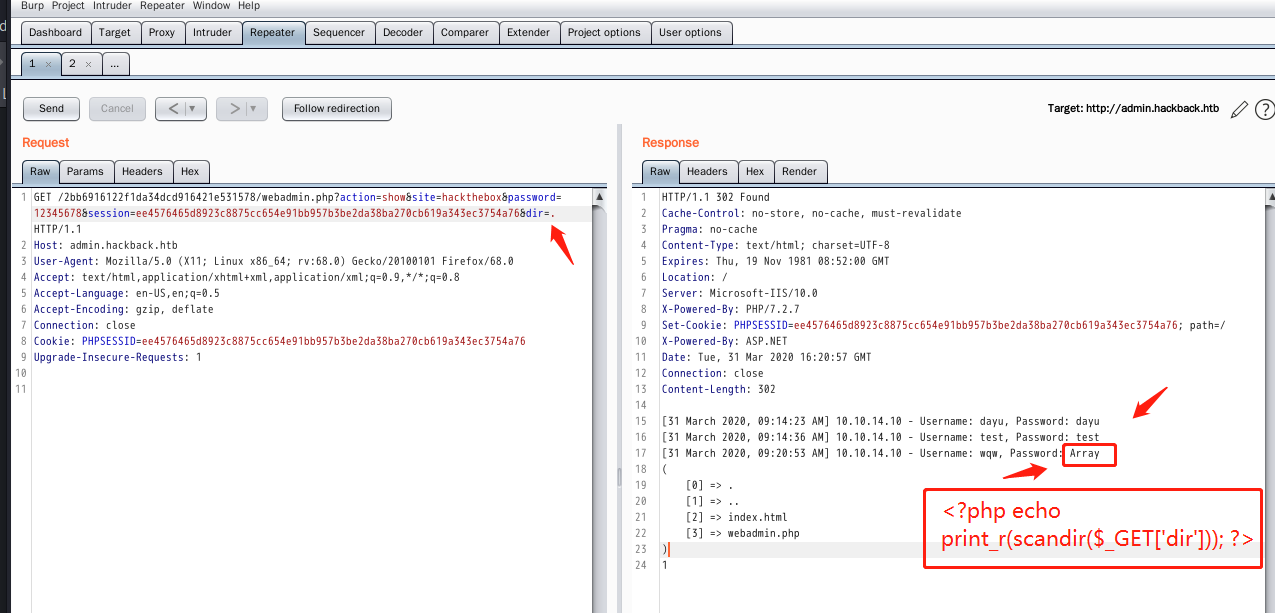The height and width of the screenshot is (613, 1275).
Task: Open the Repeater help question mark icon
Action: click(x=1264, y=109)
